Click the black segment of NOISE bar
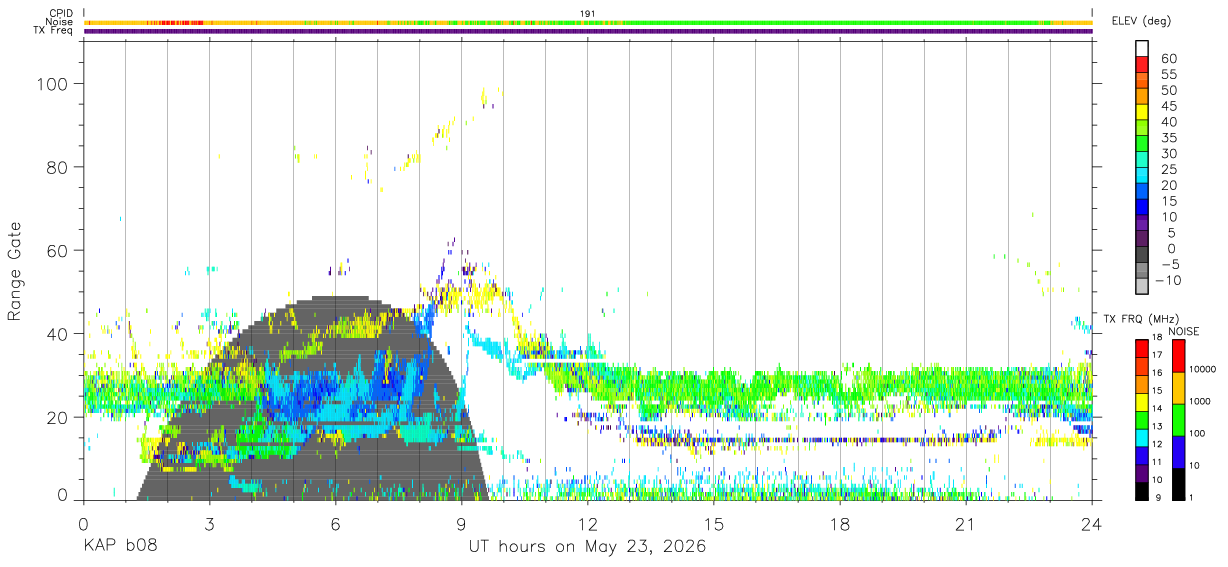The image size is (1228, 567). (x=1178, y=483)
